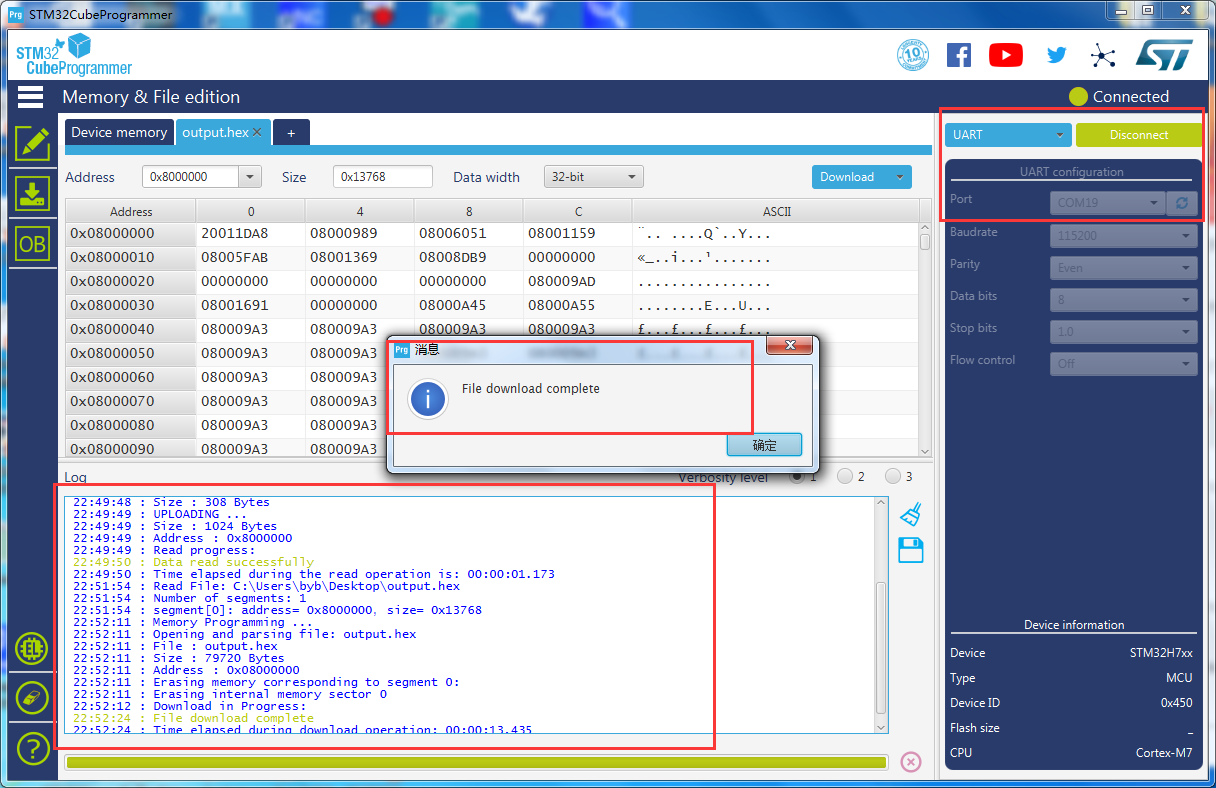This screenshot has width=1216, height=788.
Task: Refresh the COM port list
Action: click(x=1183, y=202)
